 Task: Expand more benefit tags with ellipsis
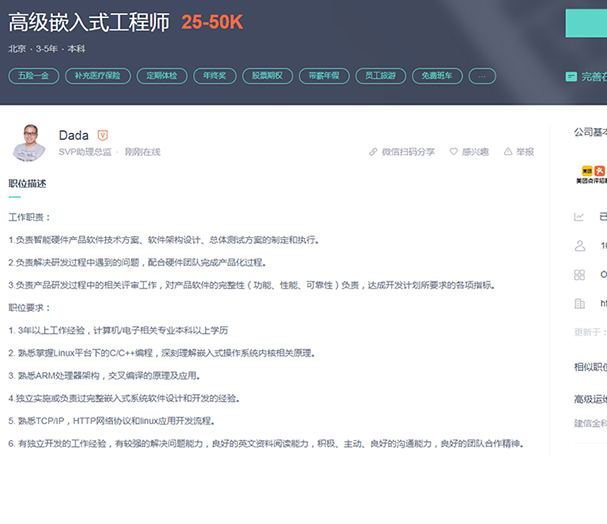coord(482,75)
